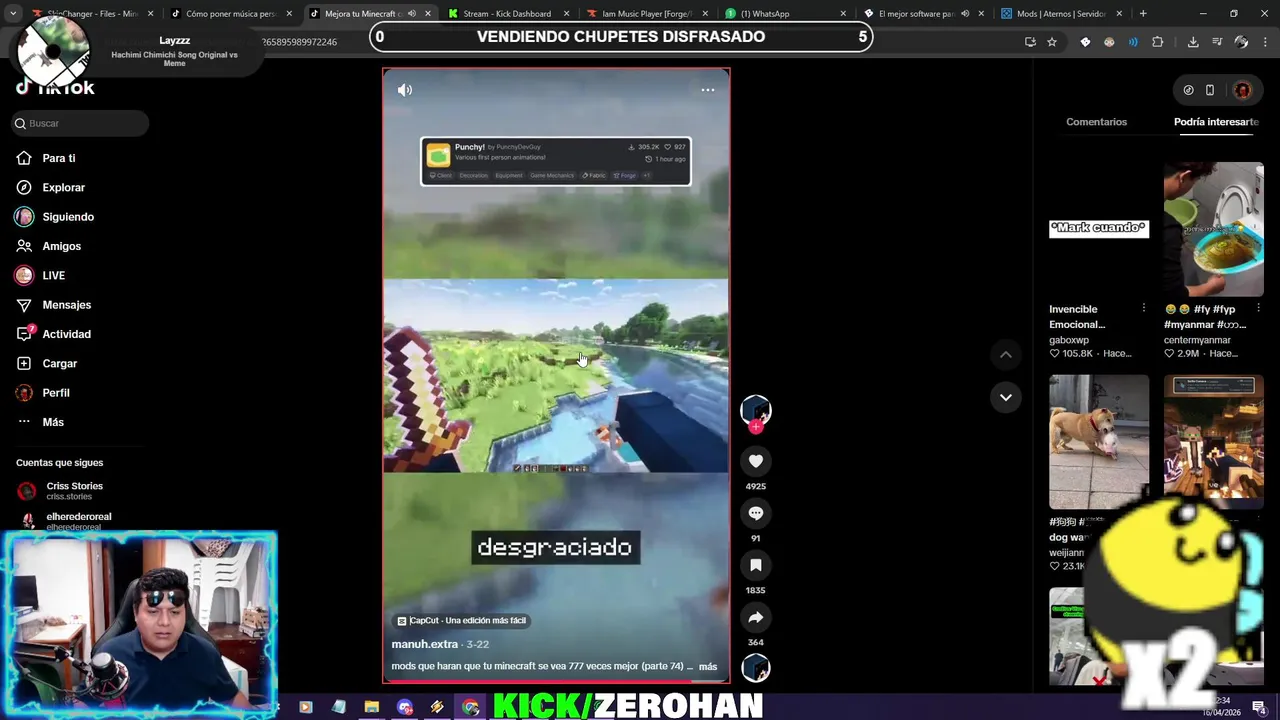Screen dimensions: 1280x720
Task: Open options for the #myanmar card
Action: [x=1258, y=308]
